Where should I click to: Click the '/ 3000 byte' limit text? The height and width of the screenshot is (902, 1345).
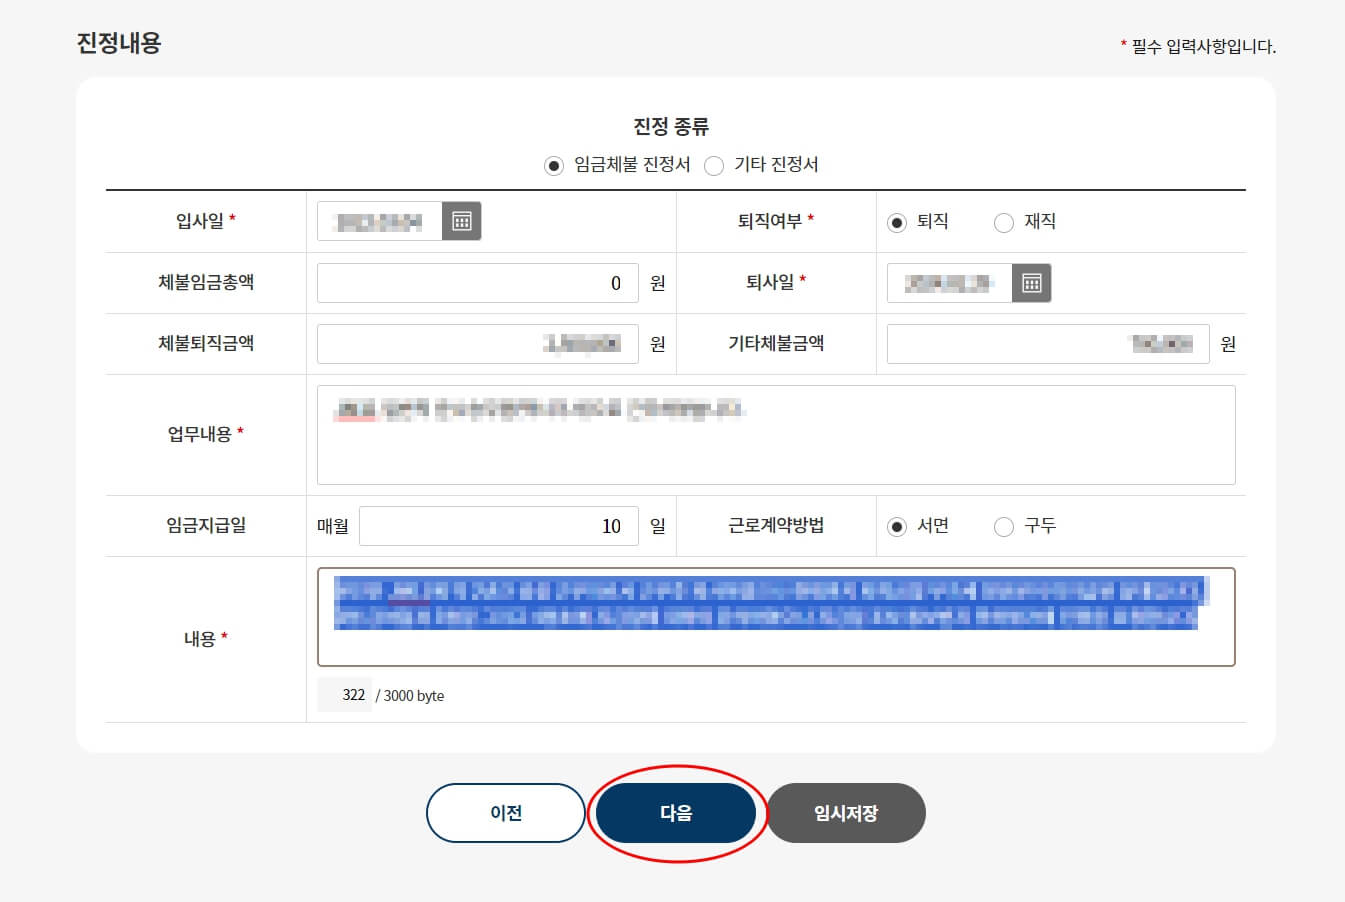pyautogui.click(x=410, y=696)
